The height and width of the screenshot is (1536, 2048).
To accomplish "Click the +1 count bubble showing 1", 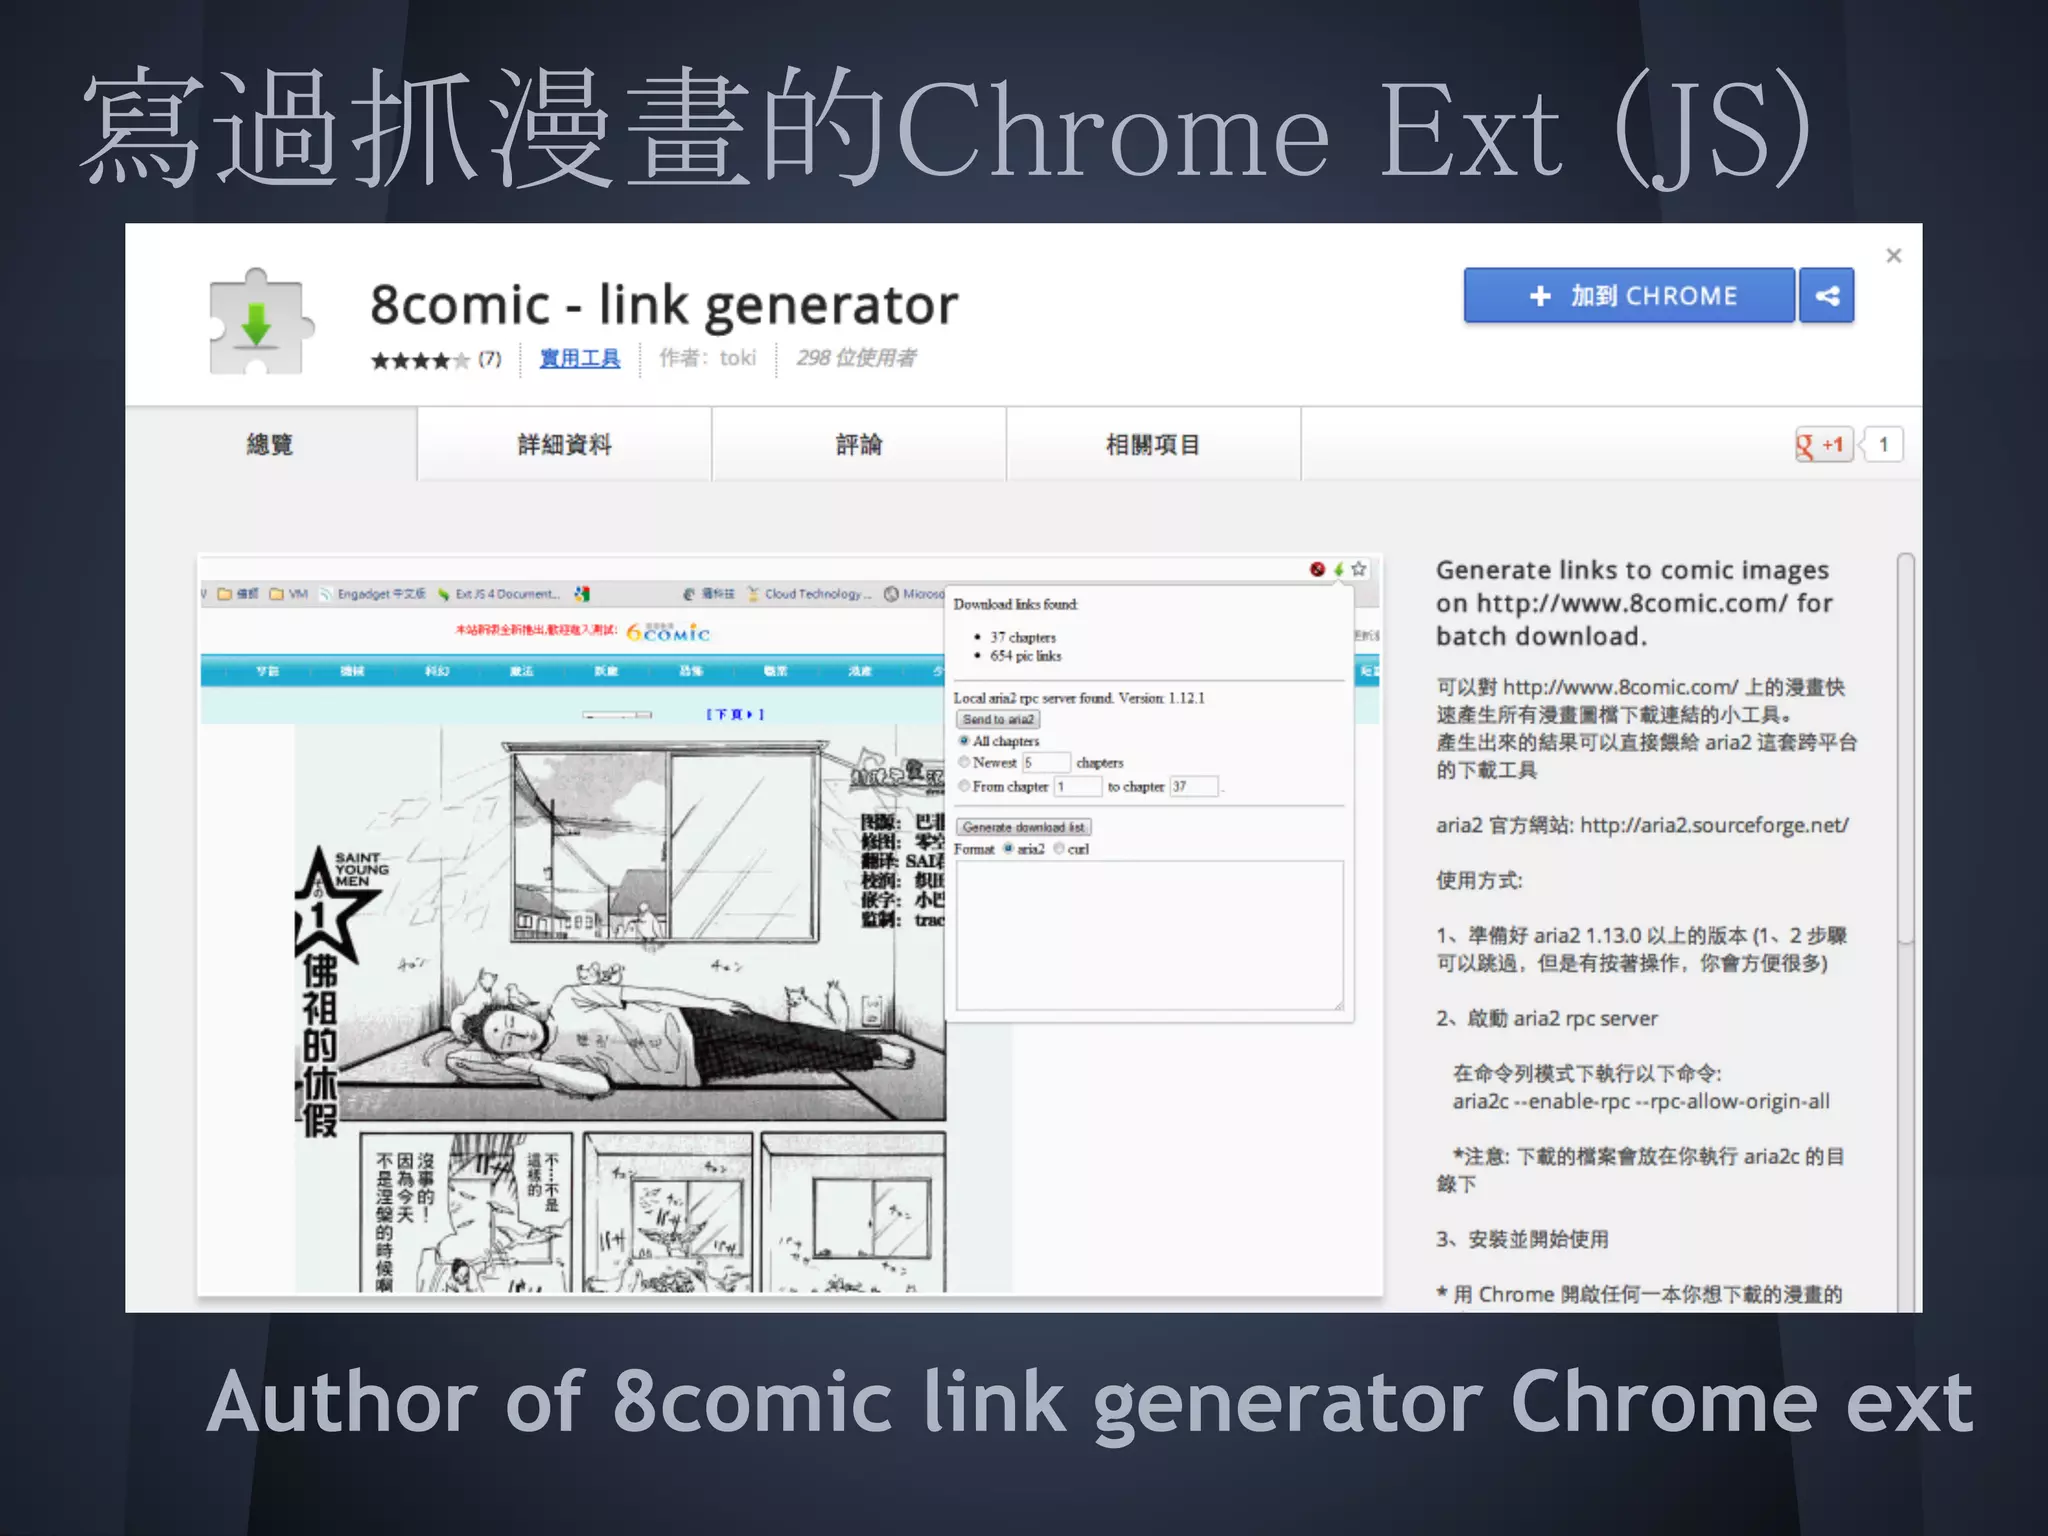I will (x=1883, y=444).
